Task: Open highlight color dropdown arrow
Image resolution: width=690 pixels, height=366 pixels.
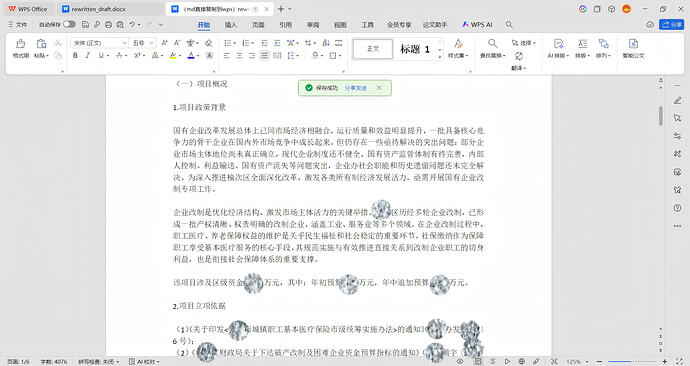Action: pyautogui.click(x=180, y=56)
